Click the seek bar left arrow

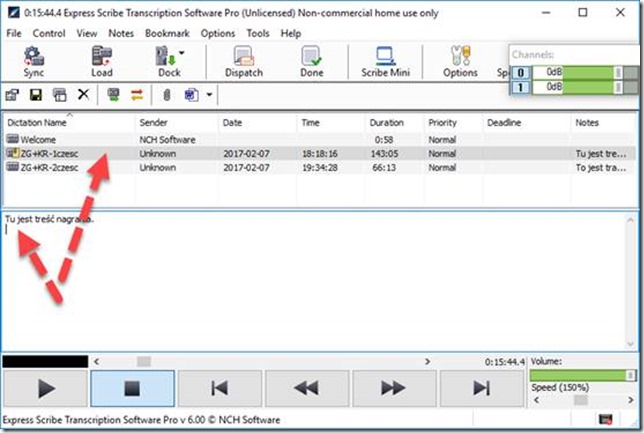coord(97,362)
